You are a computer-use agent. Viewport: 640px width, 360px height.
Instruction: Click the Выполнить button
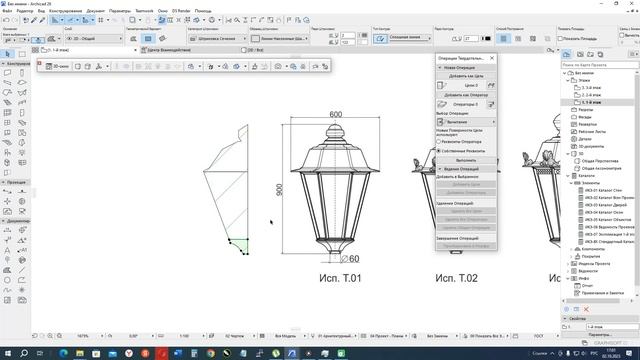click(x=466, y=160)
